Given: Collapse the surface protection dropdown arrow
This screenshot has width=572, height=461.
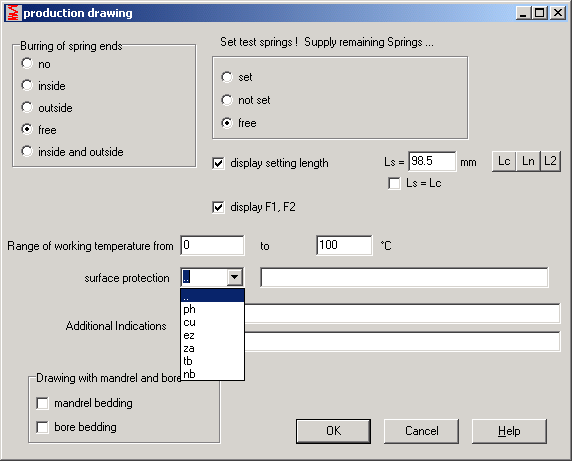Looking at the screenshot, I should pos(235,278).
